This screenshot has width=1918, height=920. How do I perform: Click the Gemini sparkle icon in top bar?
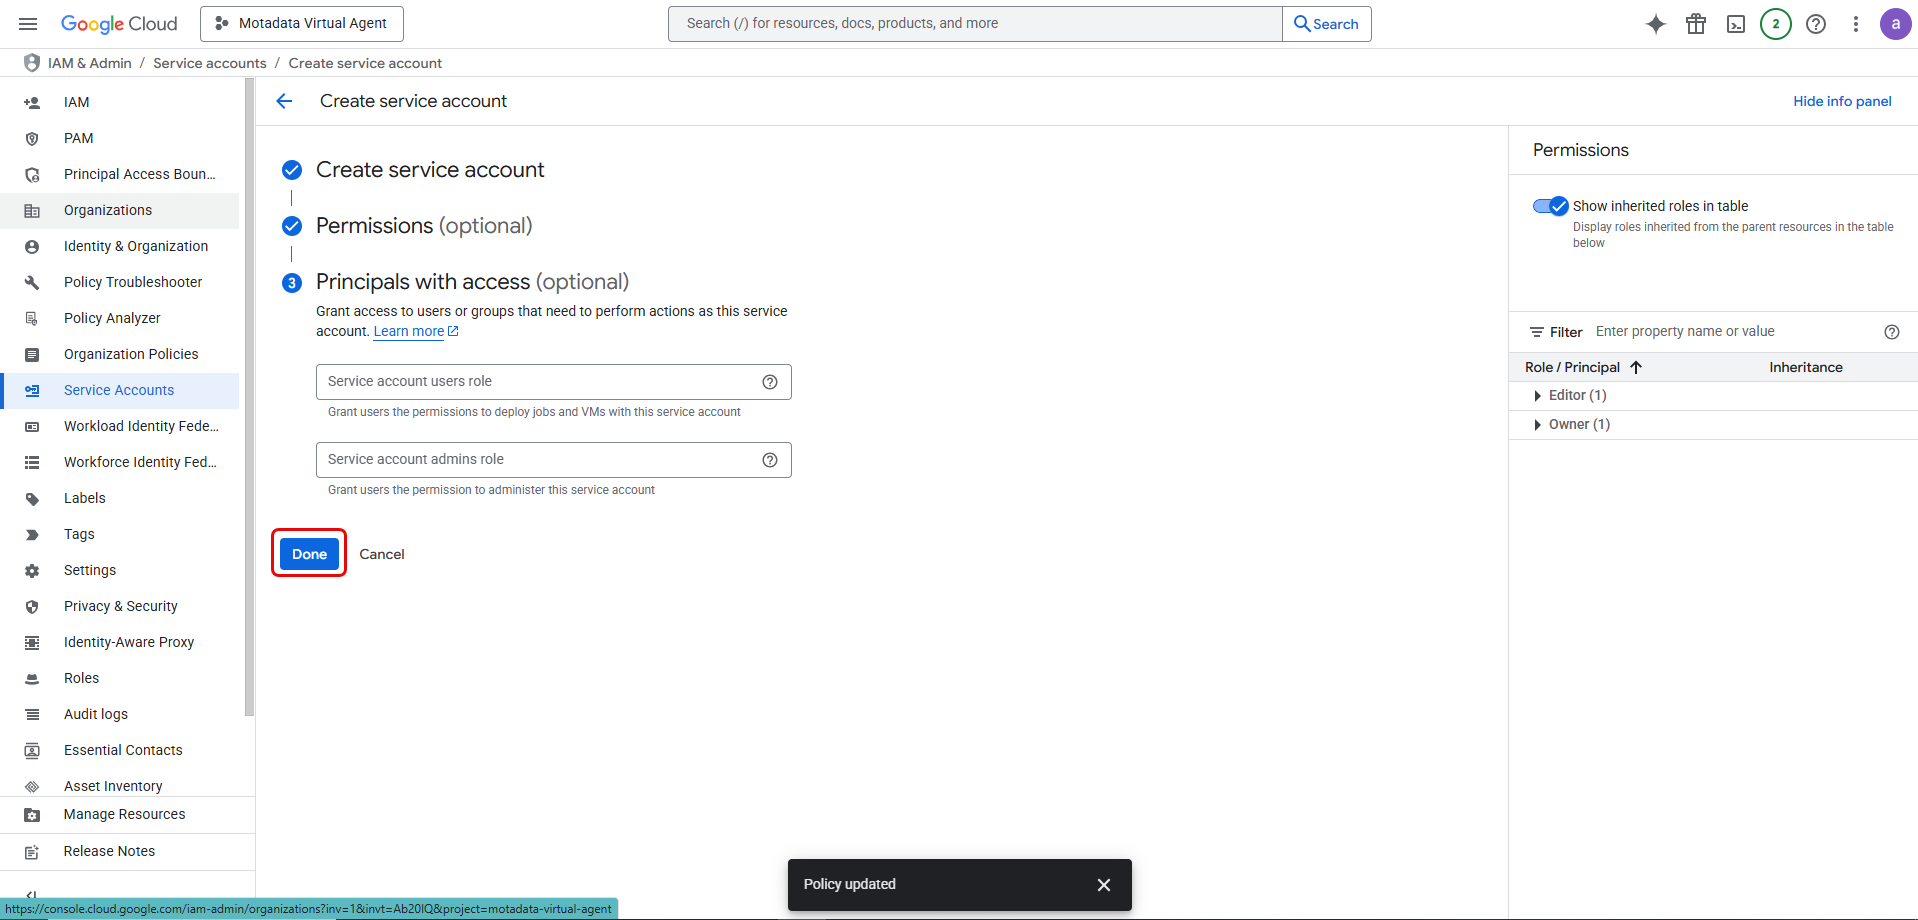coord(1655,23)
